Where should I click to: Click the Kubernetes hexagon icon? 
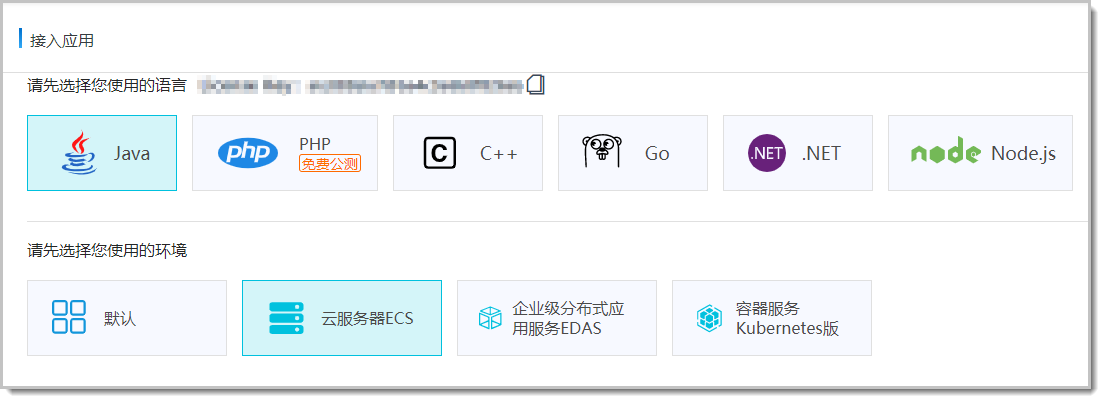tap(709, 318)
